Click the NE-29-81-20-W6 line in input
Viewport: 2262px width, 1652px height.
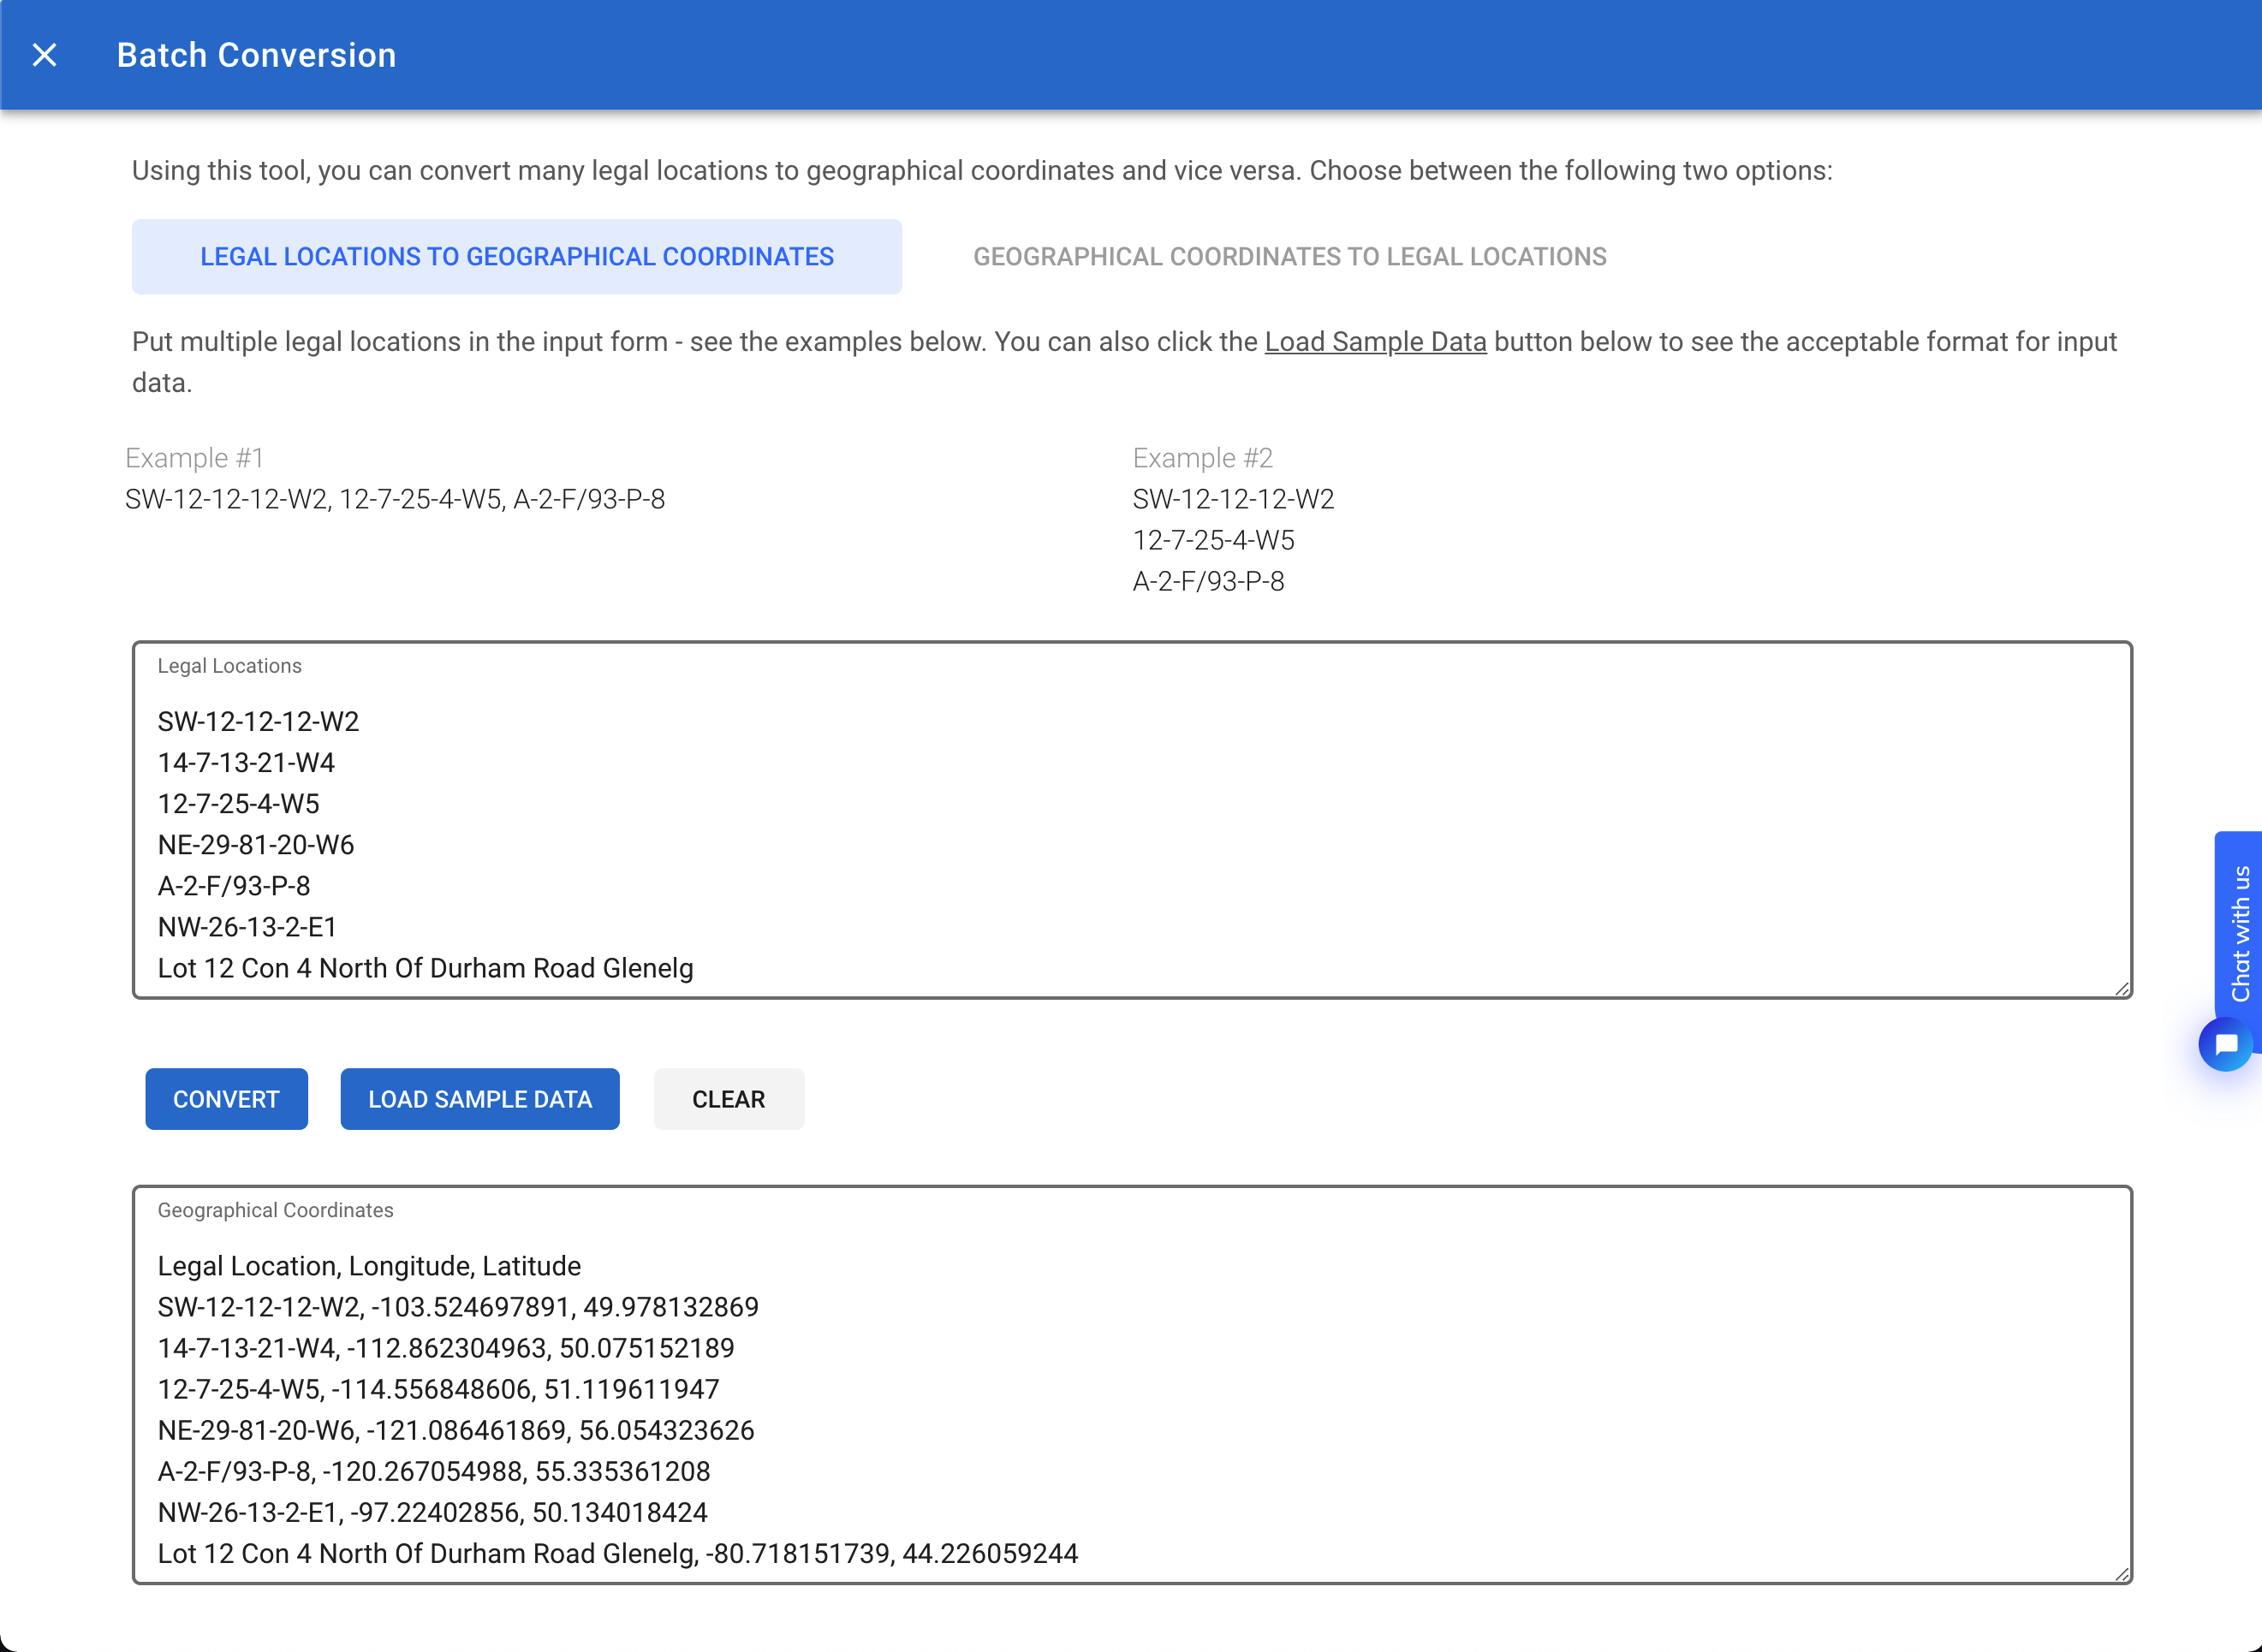coord(256,845)
